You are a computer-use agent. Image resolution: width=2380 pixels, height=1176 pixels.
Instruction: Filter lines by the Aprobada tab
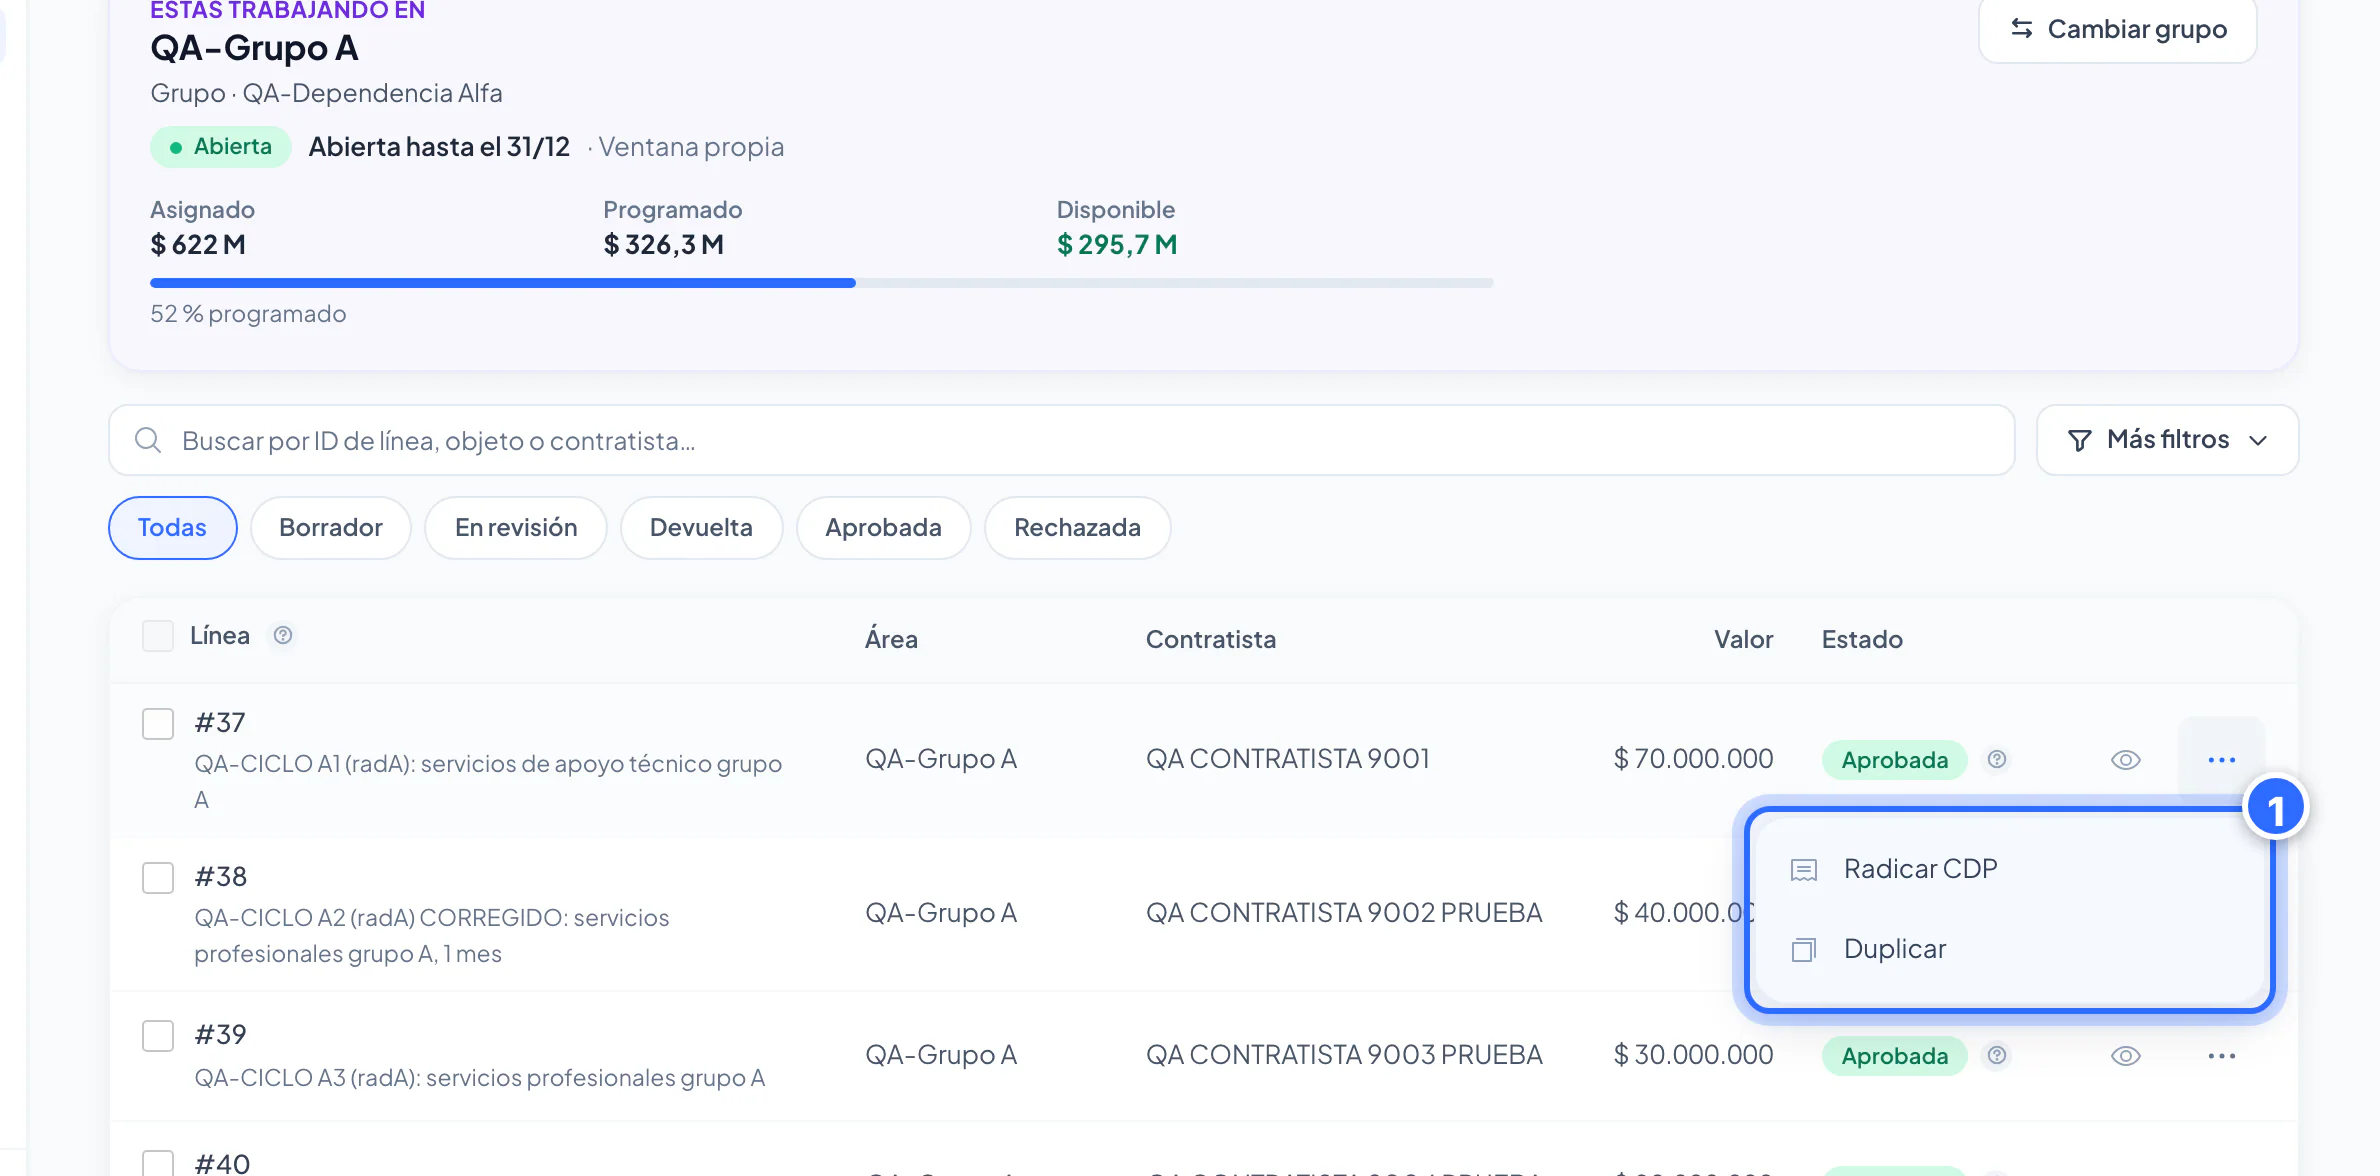[883, 528]
